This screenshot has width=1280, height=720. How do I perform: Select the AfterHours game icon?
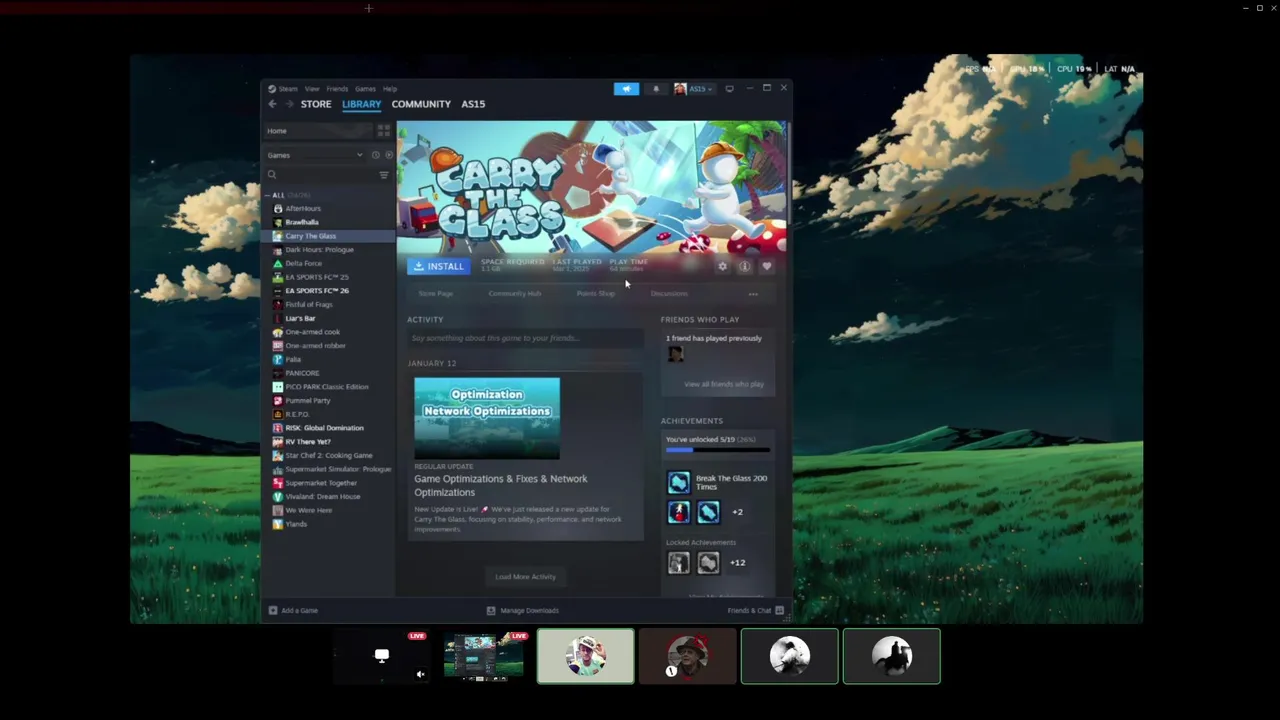[278, 208]
